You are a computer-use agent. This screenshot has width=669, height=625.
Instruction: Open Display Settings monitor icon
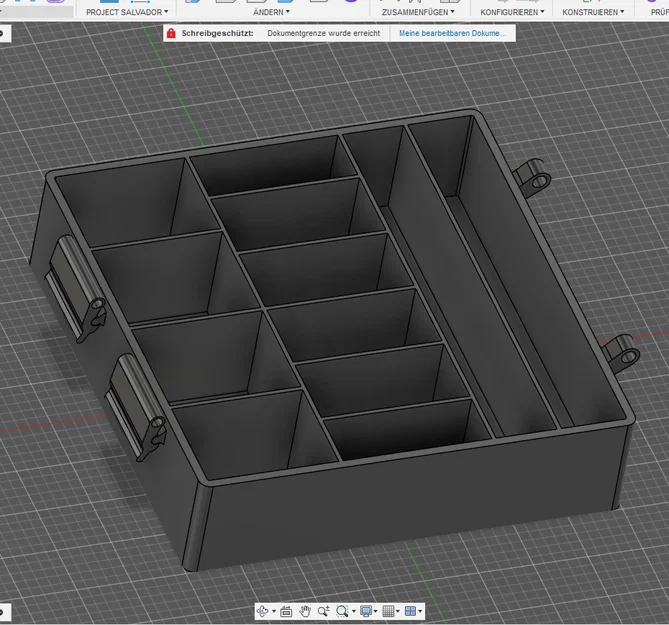tap(366, 611)
